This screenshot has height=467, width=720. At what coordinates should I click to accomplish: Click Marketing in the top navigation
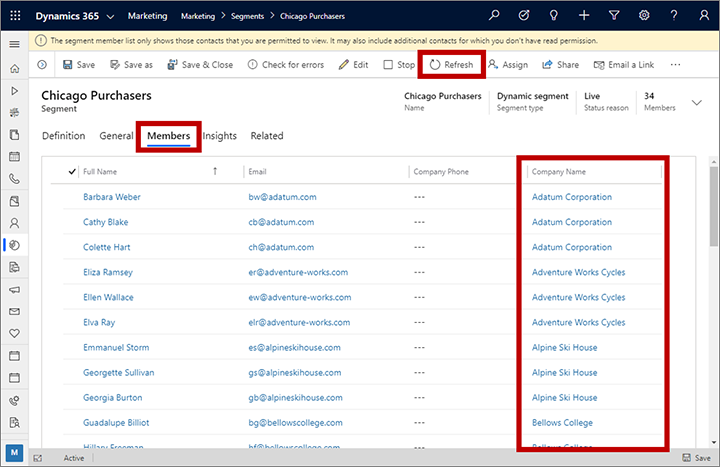coord(147,16)
